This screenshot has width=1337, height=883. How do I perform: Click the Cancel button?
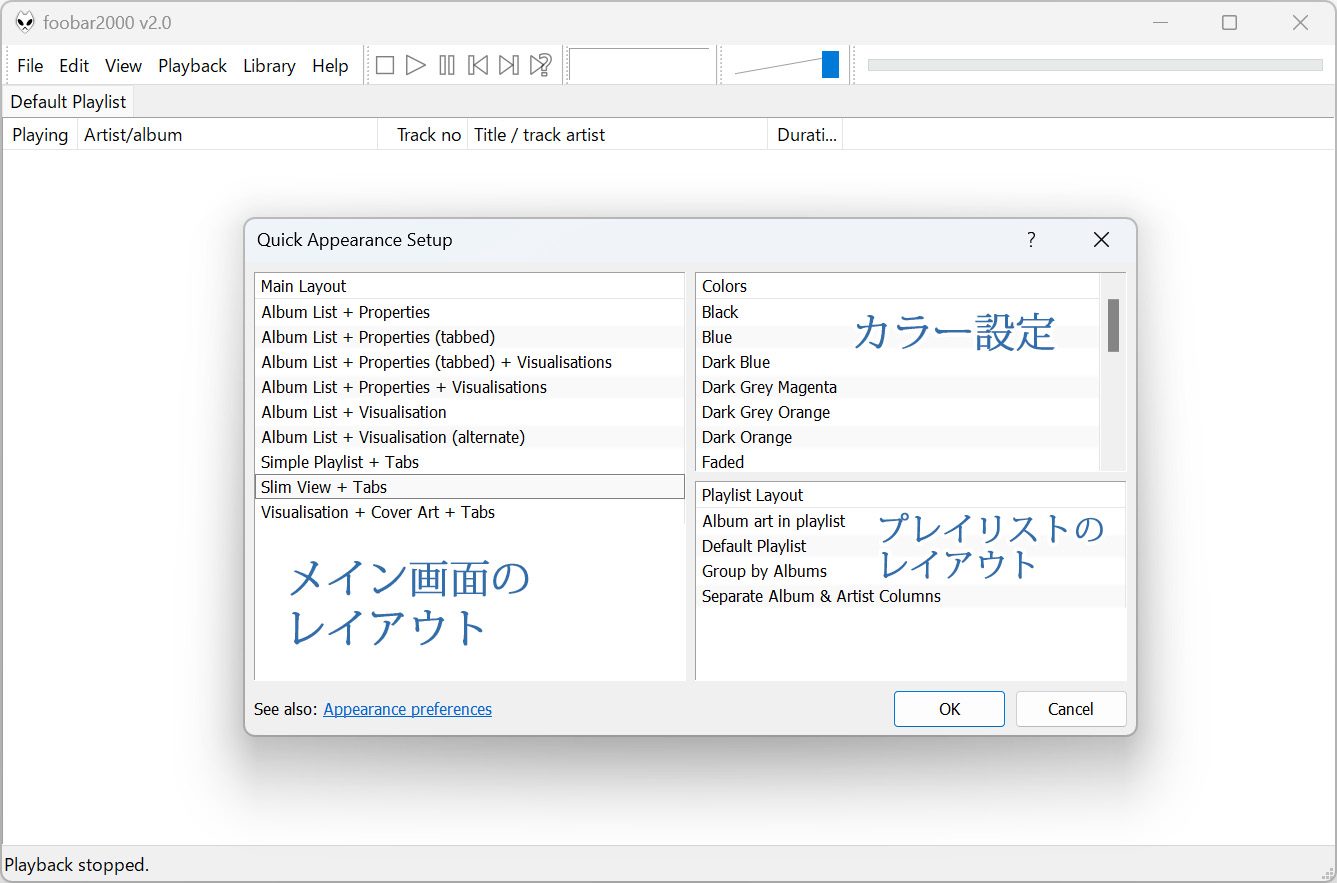pyautogui.click(x=1071, y=709)
